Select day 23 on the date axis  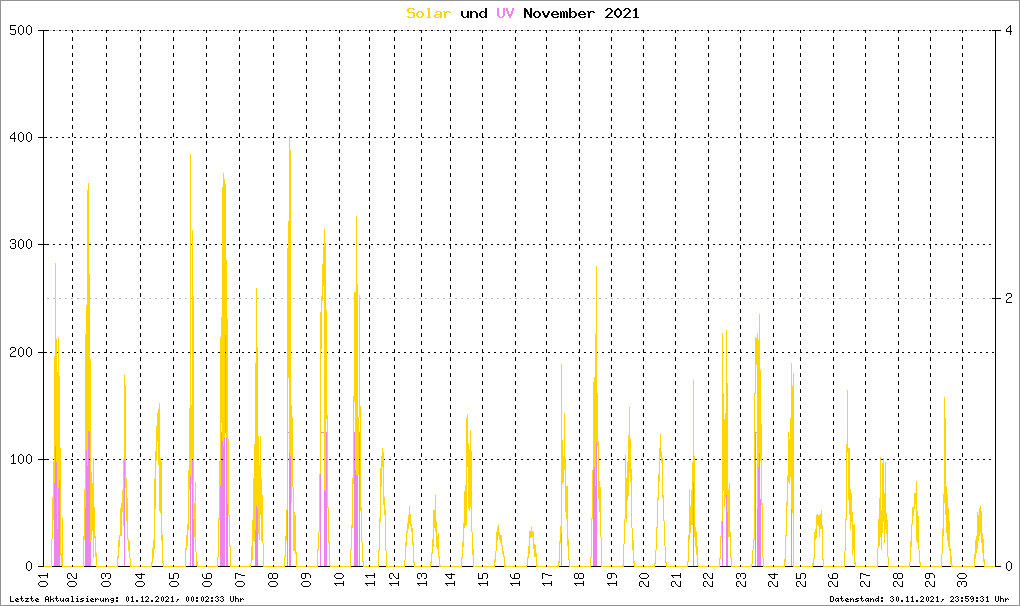(x=740, y=580)
